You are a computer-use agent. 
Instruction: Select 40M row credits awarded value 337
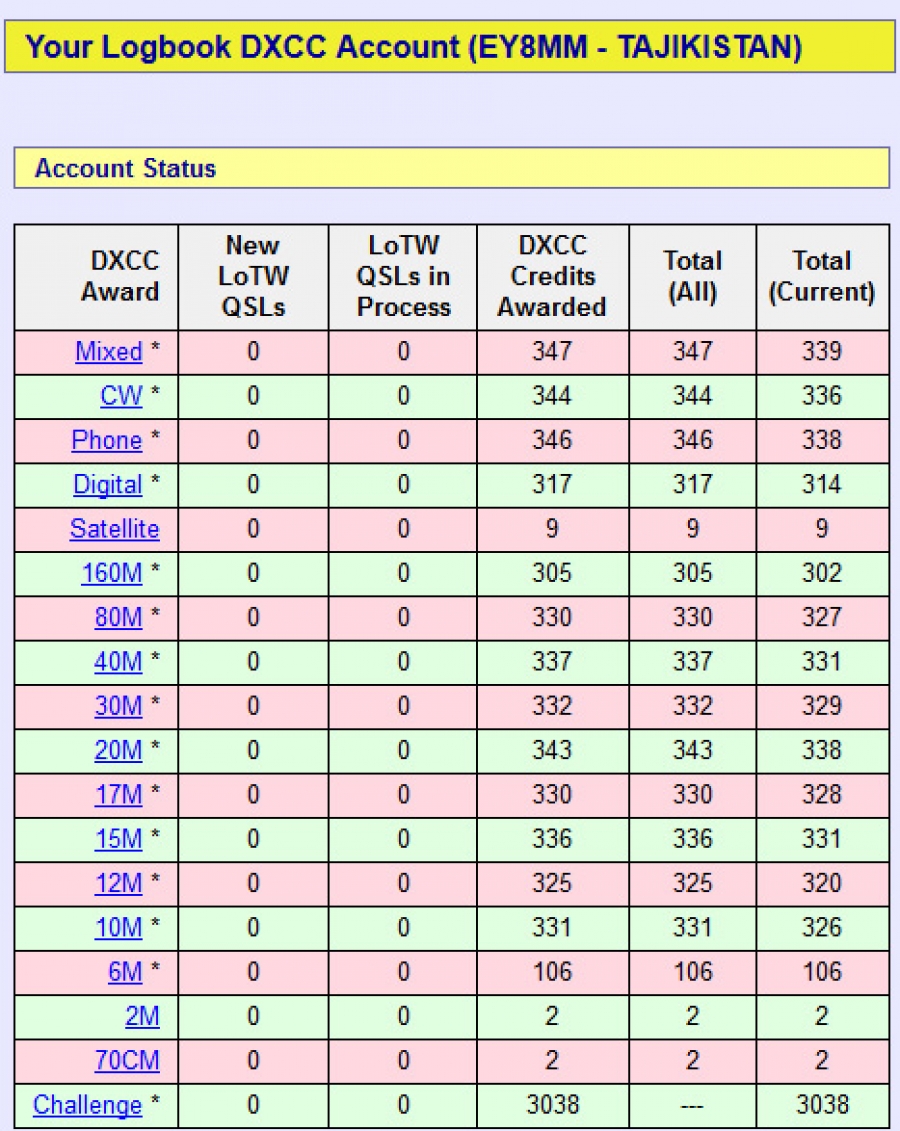[x=552, y=662]
